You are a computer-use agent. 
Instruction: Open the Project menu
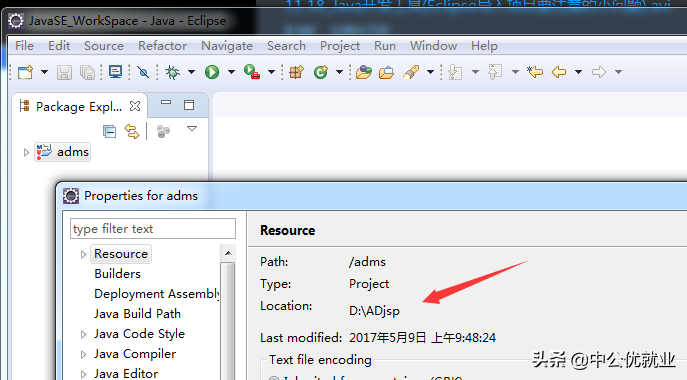(340, 46)
